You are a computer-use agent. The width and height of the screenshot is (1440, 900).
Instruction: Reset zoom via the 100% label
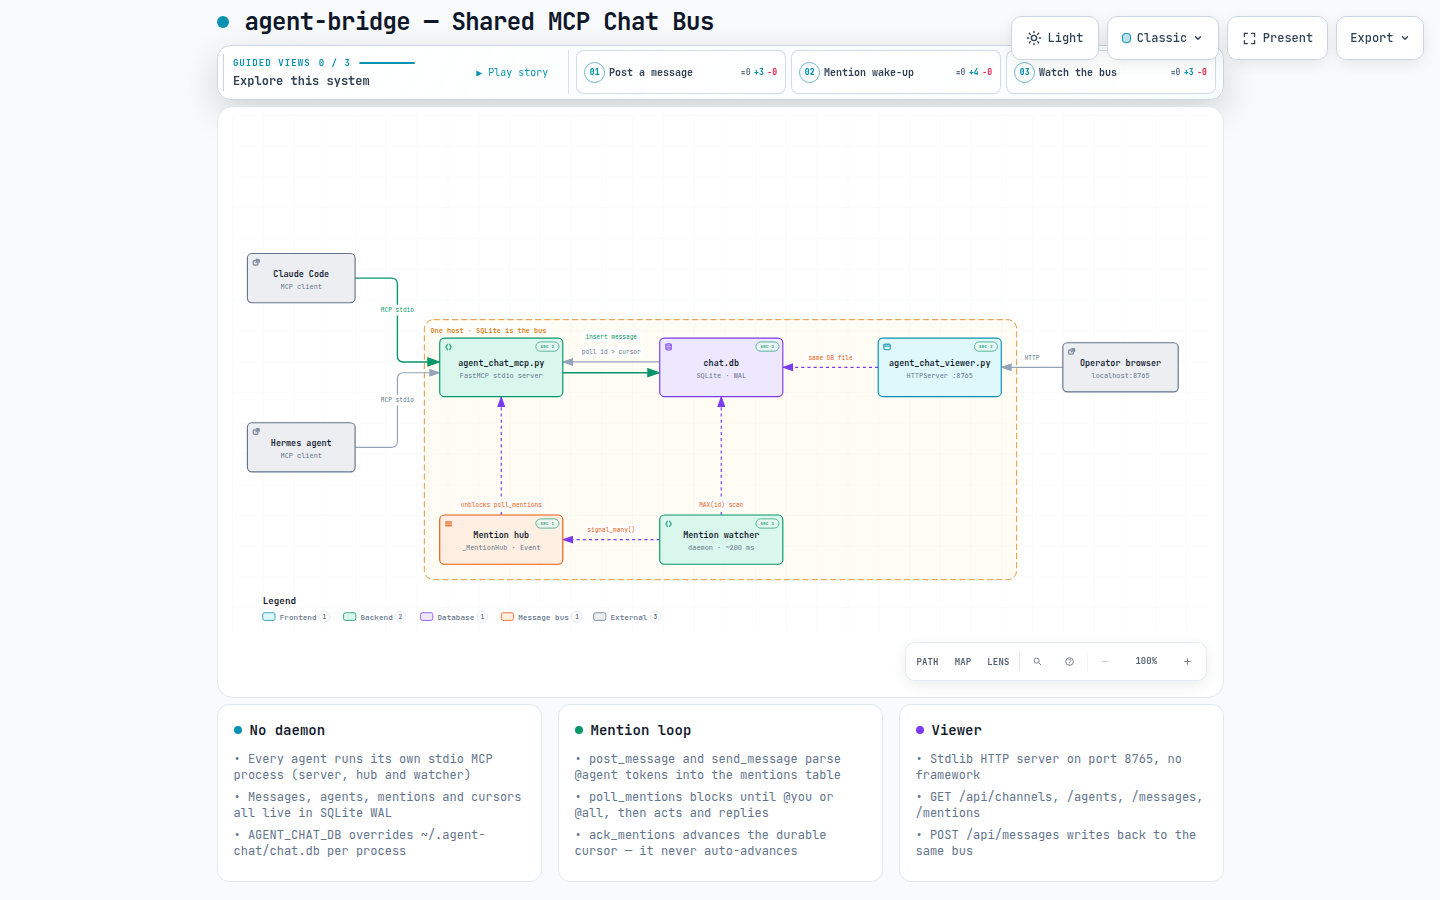(x=1146, y=661)
